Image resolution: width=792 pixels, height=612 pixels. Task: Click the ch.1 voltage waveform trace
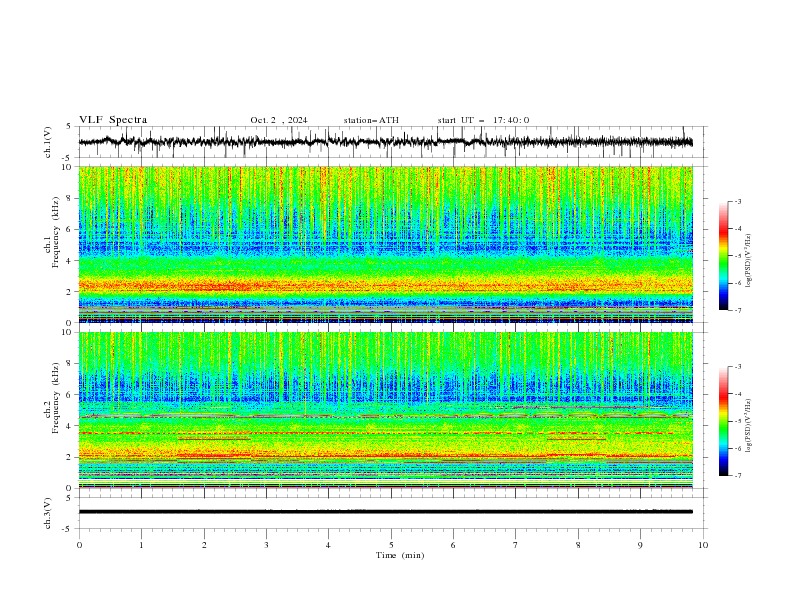[385, 142]
